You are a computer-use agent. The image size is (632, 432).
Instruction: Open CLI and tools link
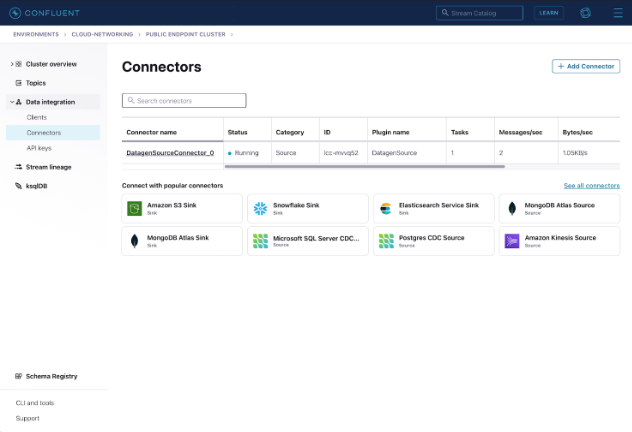[35, 403]
